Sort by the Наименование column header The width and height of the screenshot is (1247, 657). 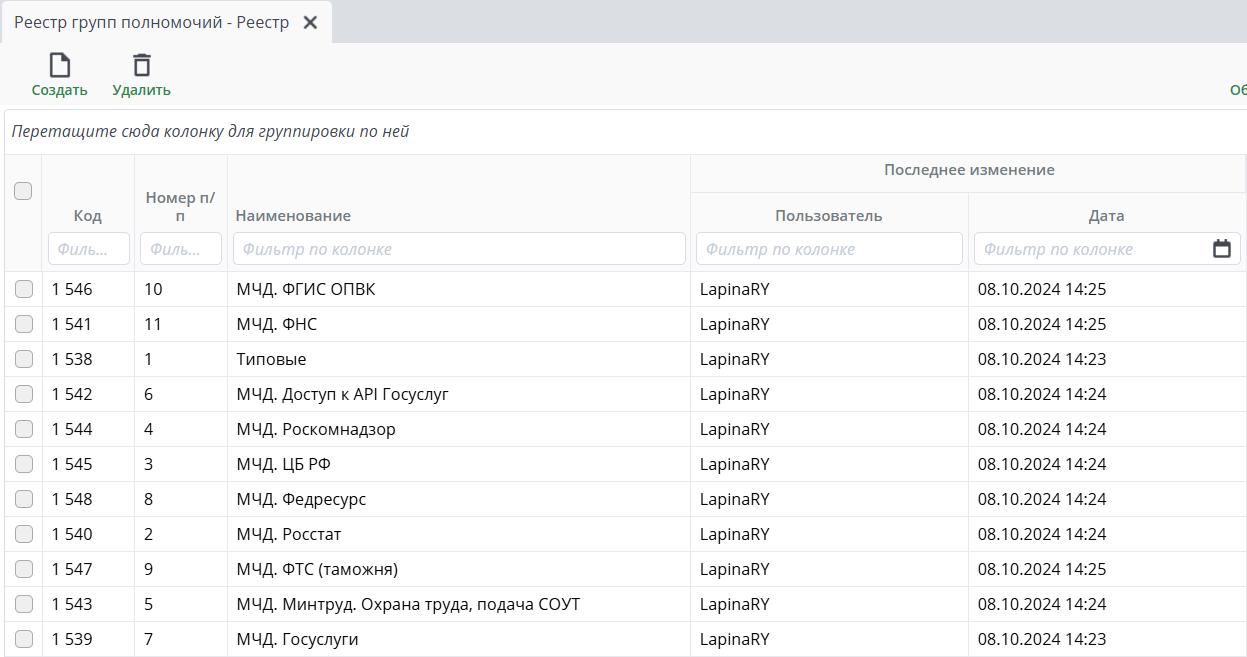(x=294, y=216)
